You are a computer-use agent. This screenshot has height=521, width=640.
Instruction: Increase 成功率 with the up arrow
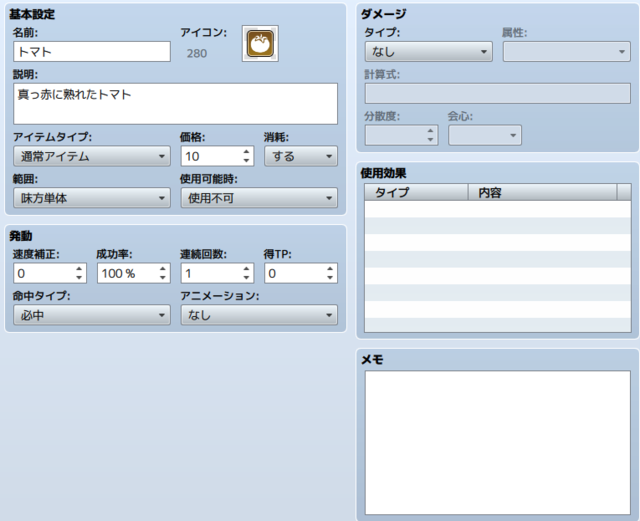[x=163, y=269]
